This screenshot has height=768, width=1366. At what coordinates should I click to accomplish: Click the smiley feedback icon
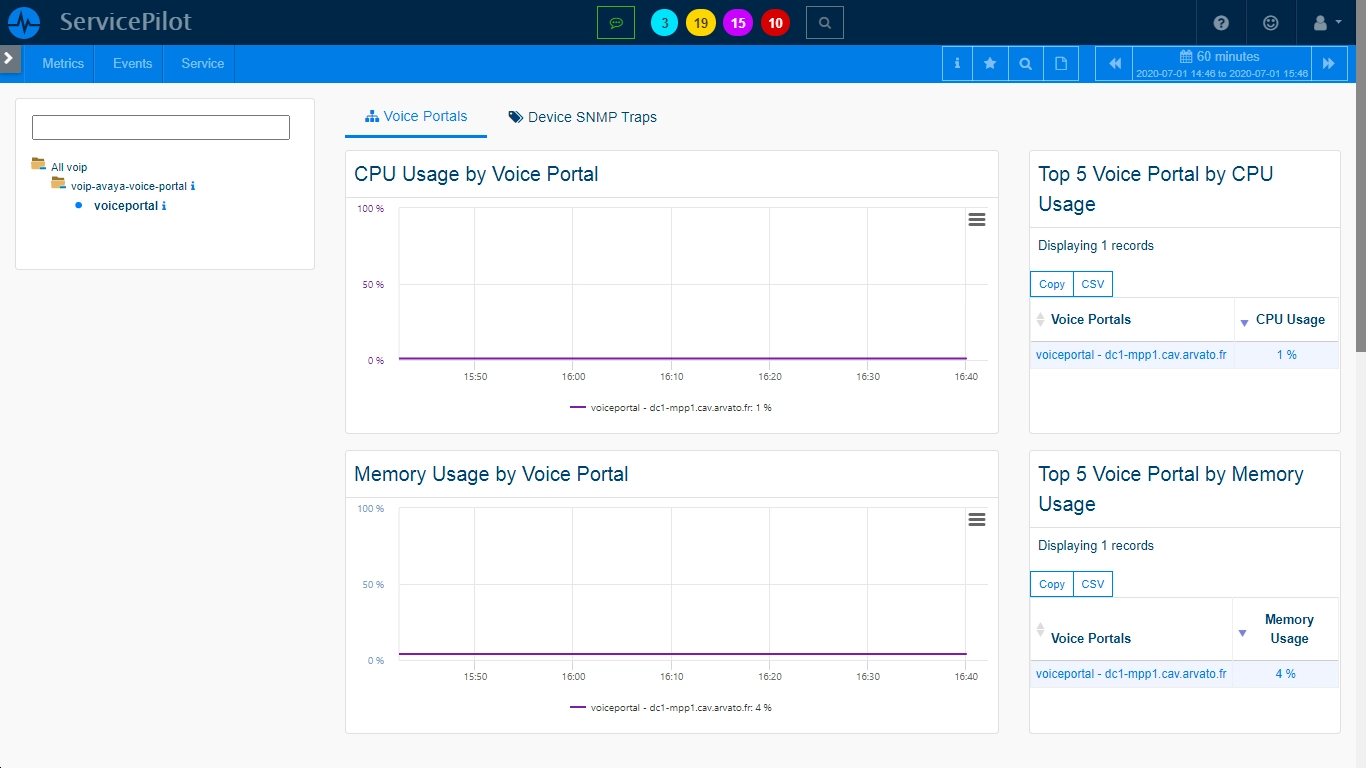1271,22
